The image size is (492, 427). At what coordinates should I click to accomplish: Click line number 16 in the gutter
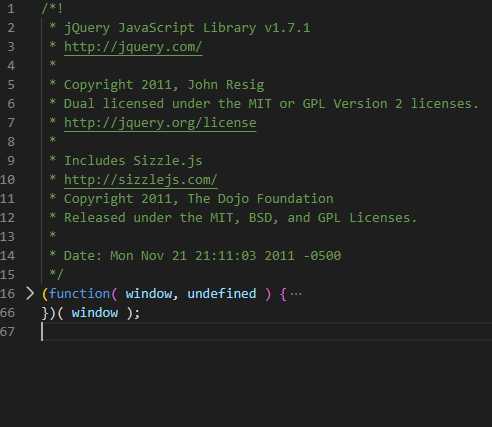tap(8, 294)
